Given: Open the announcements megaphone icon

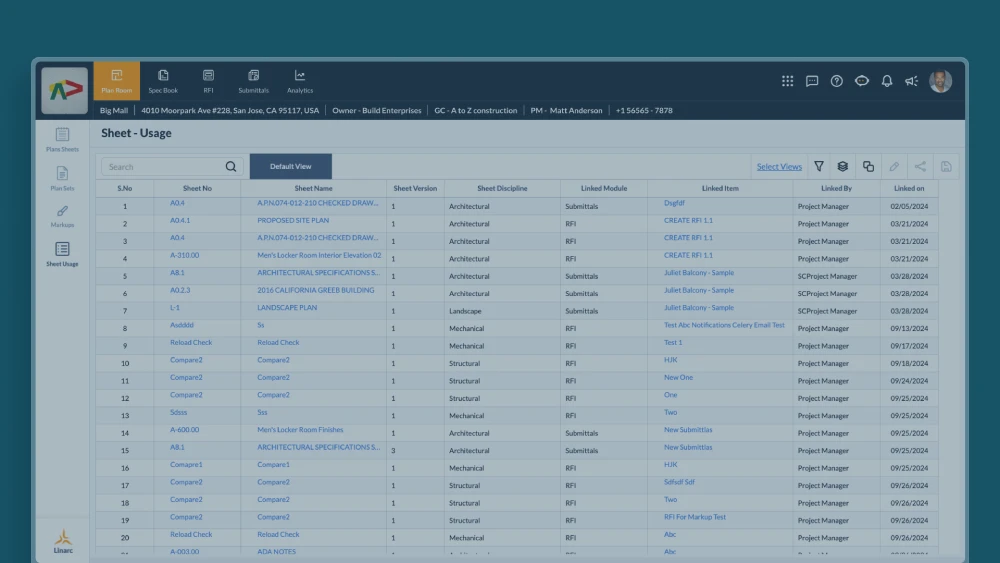Looking at the screenshot, I should coord(911,81).
